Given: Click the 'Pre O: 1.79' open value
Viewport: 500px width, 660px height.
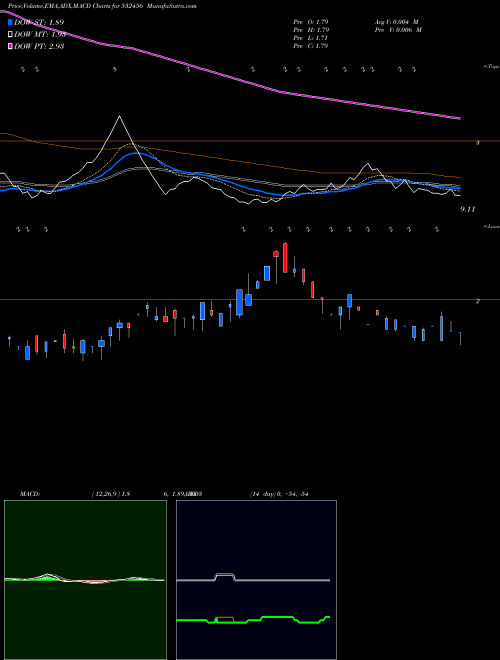Looking at the screenshot, I should pos(311,22).
